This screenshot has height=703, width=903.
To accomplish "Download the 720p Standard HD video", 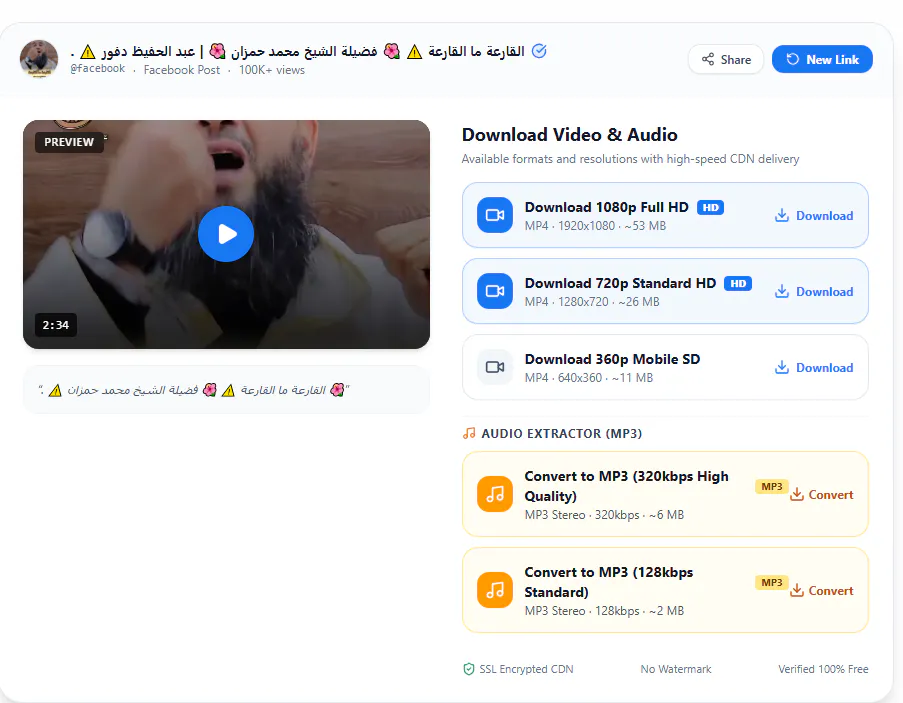I will pos(814,292).
